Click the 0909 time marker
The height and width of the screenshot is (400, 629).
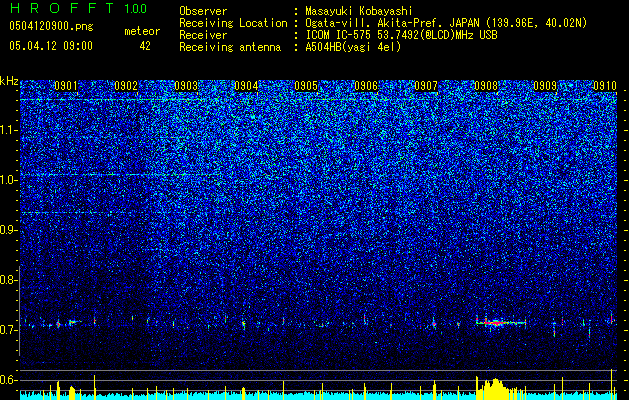[546, 86]
